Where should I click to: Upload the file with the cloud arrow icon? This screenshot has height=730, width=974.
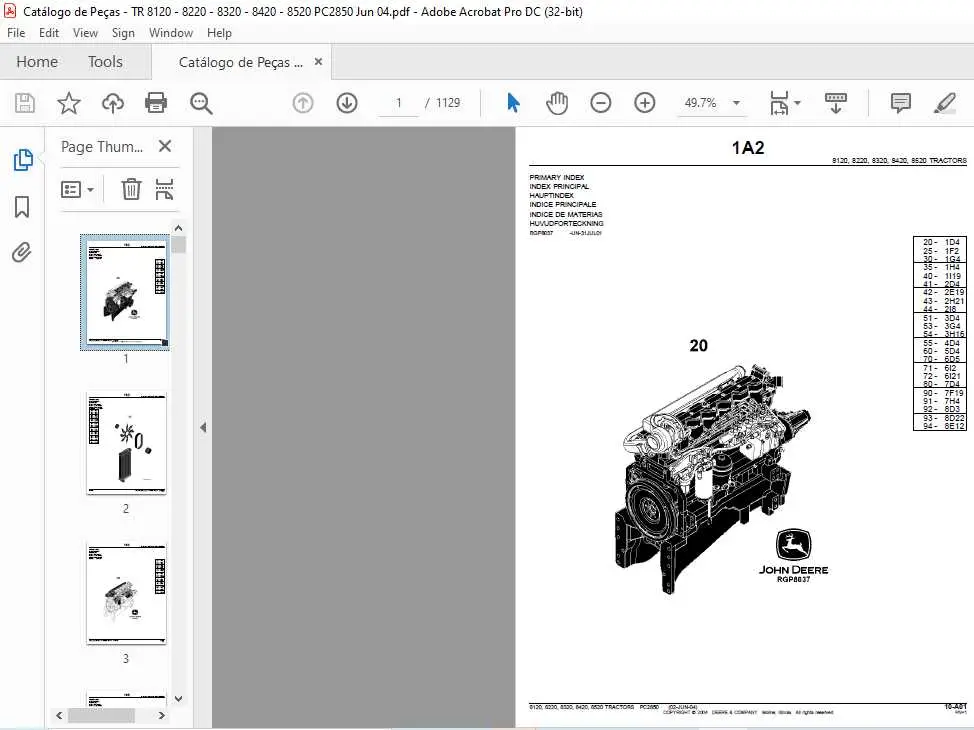(112, 103)
